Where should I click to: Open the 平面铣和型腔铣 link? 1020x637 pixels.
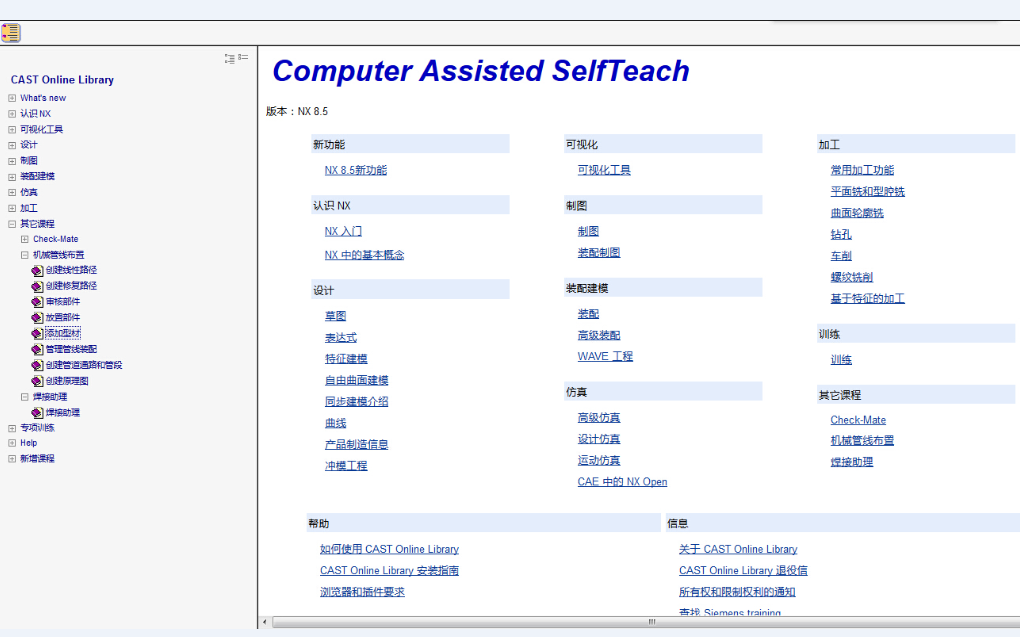pos(868,192)
